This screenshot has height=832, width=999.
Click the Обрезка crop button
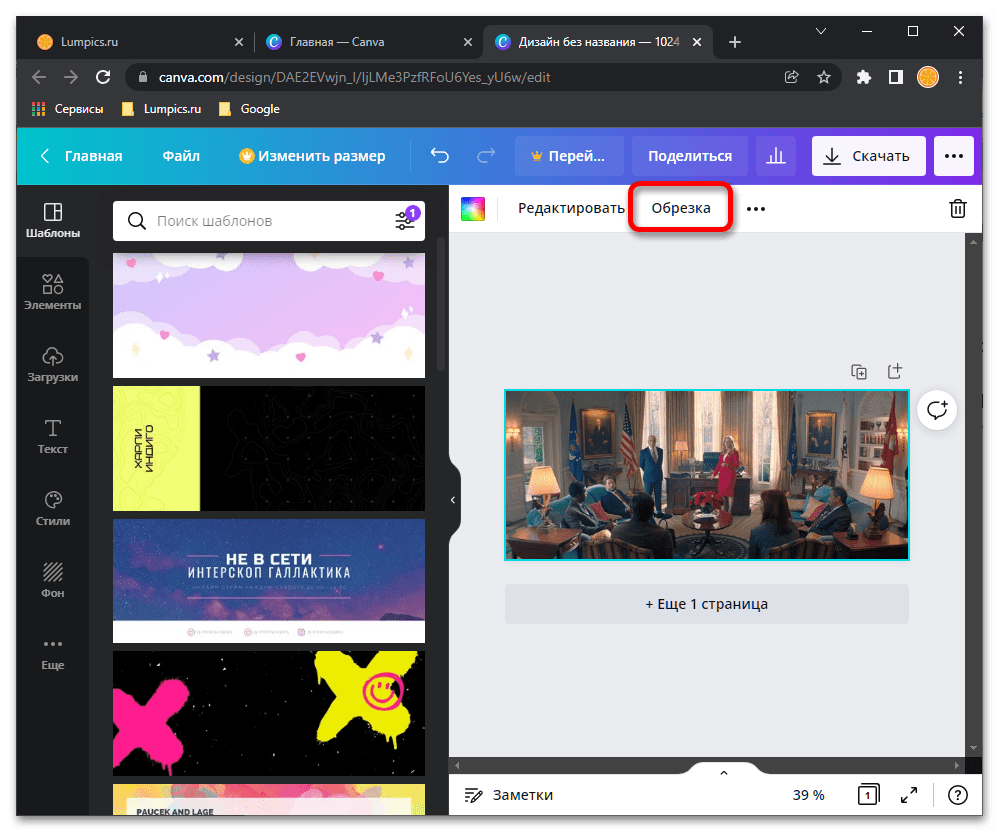click(x=680, y=208)
